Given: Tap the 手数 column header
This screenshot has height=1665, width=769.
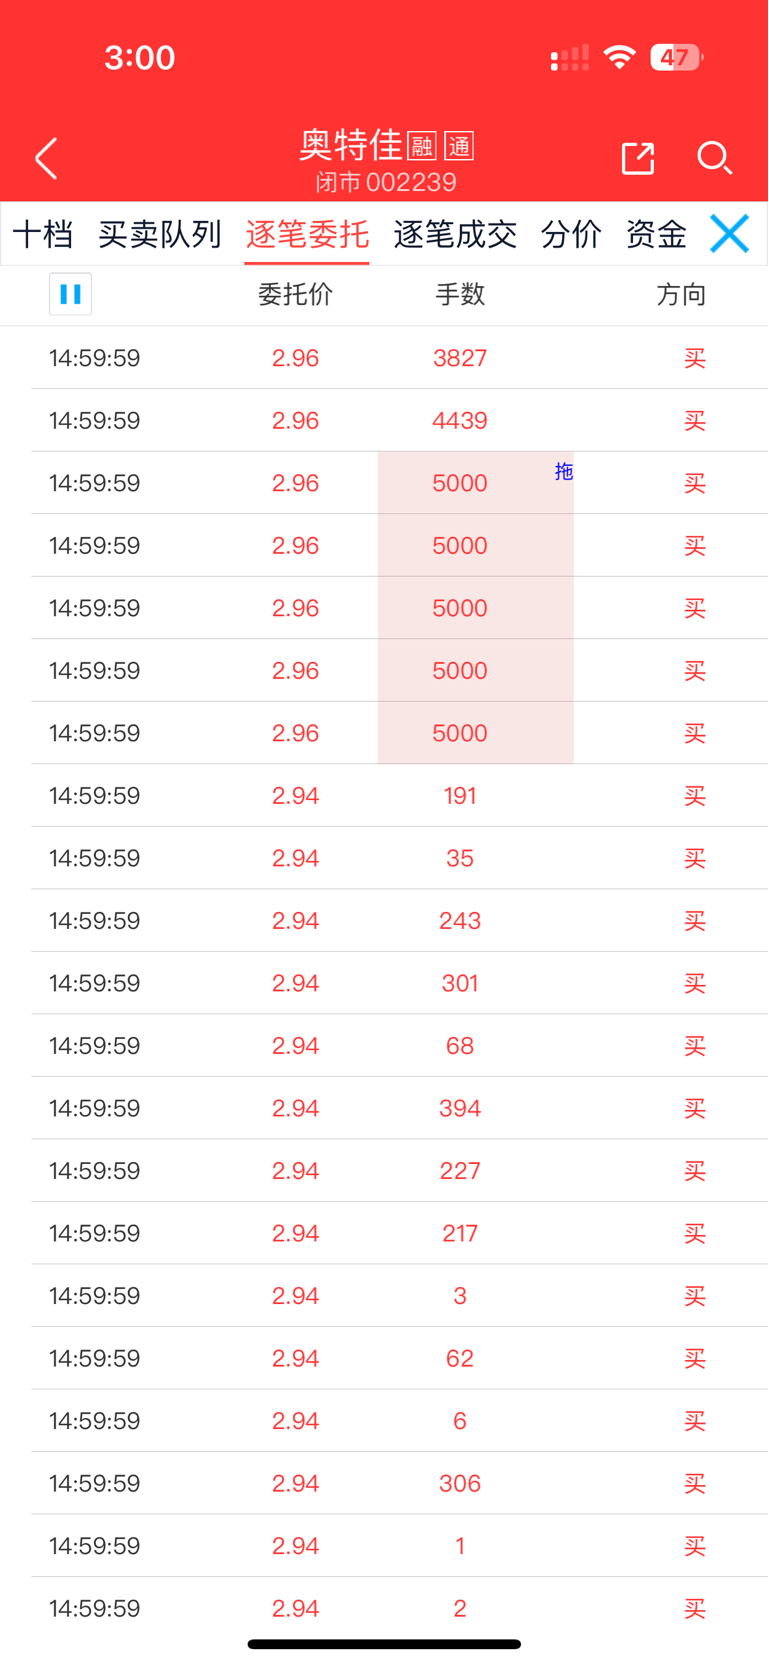Looking at the screenshot, I should [x=460, y=294].
